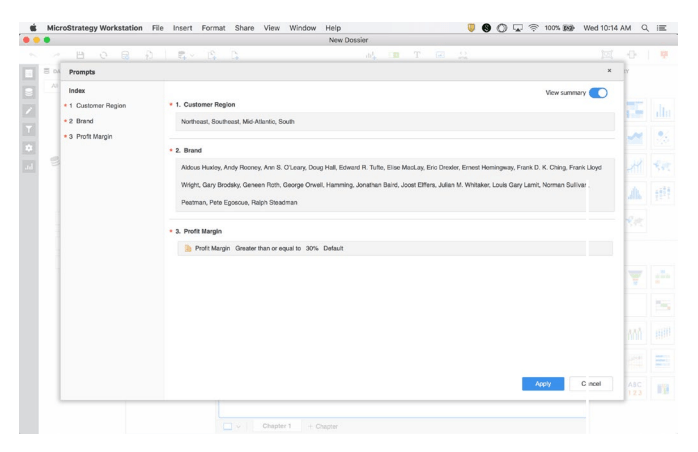Screen dimensions: 698x452
Task: Click the Cancel button
Action: 591,383
